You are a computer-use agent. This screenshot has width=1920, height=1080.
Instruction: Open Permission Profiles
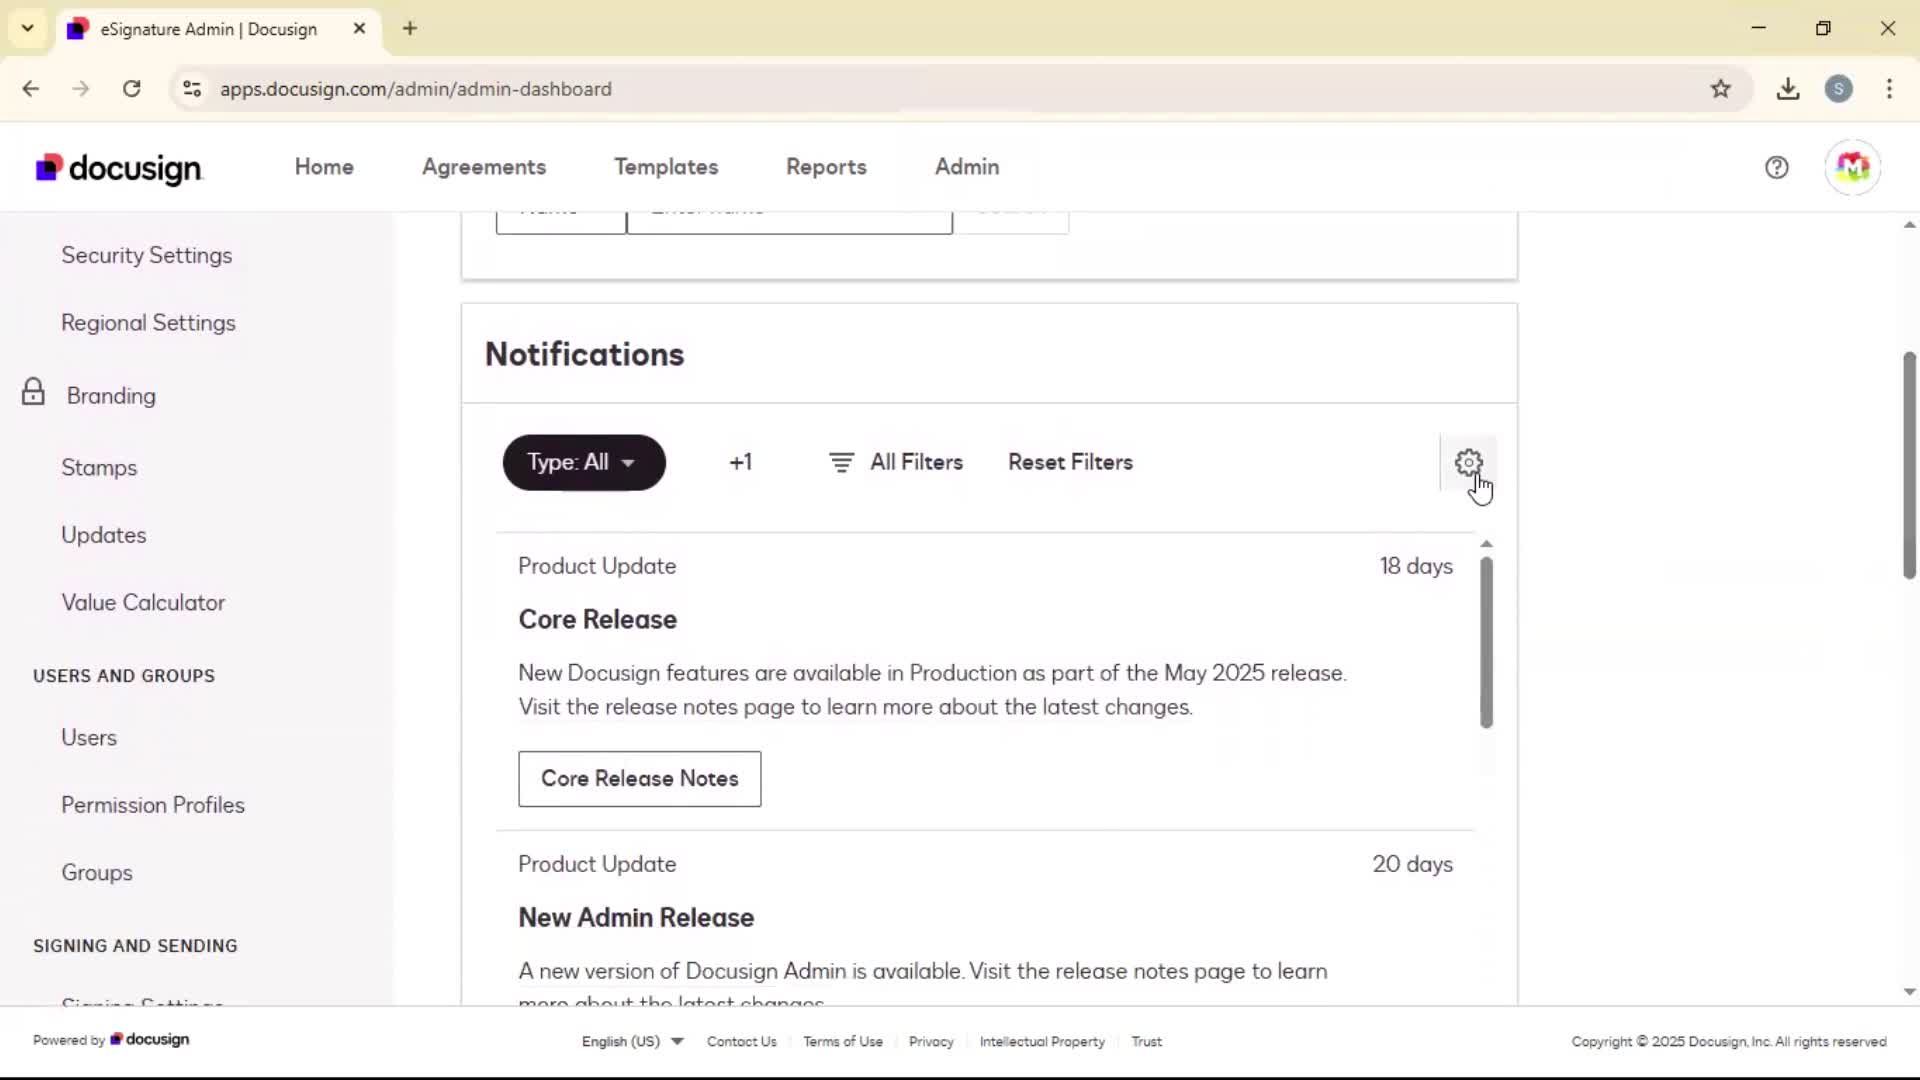(x=153, y=805)
